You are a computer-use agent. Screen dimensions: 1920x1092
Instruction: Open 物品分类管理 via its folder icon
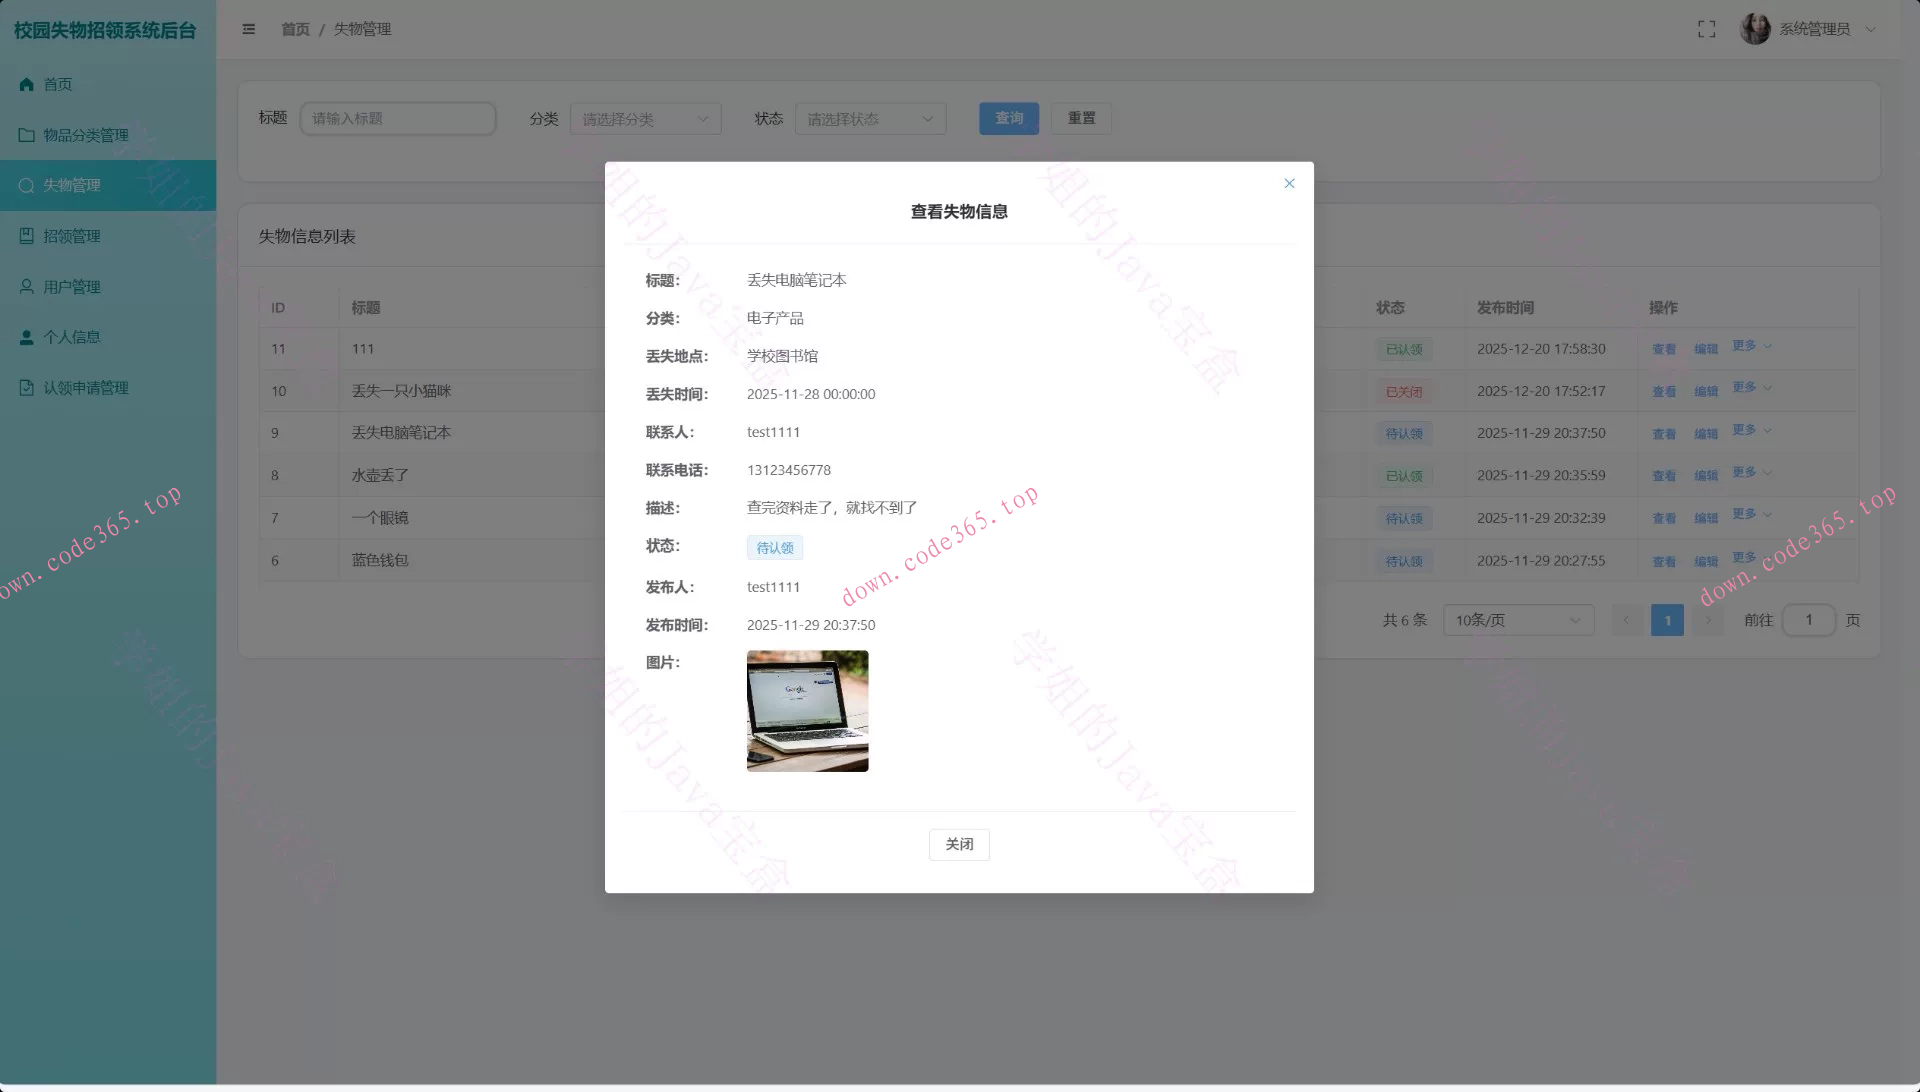coord(26,134)
